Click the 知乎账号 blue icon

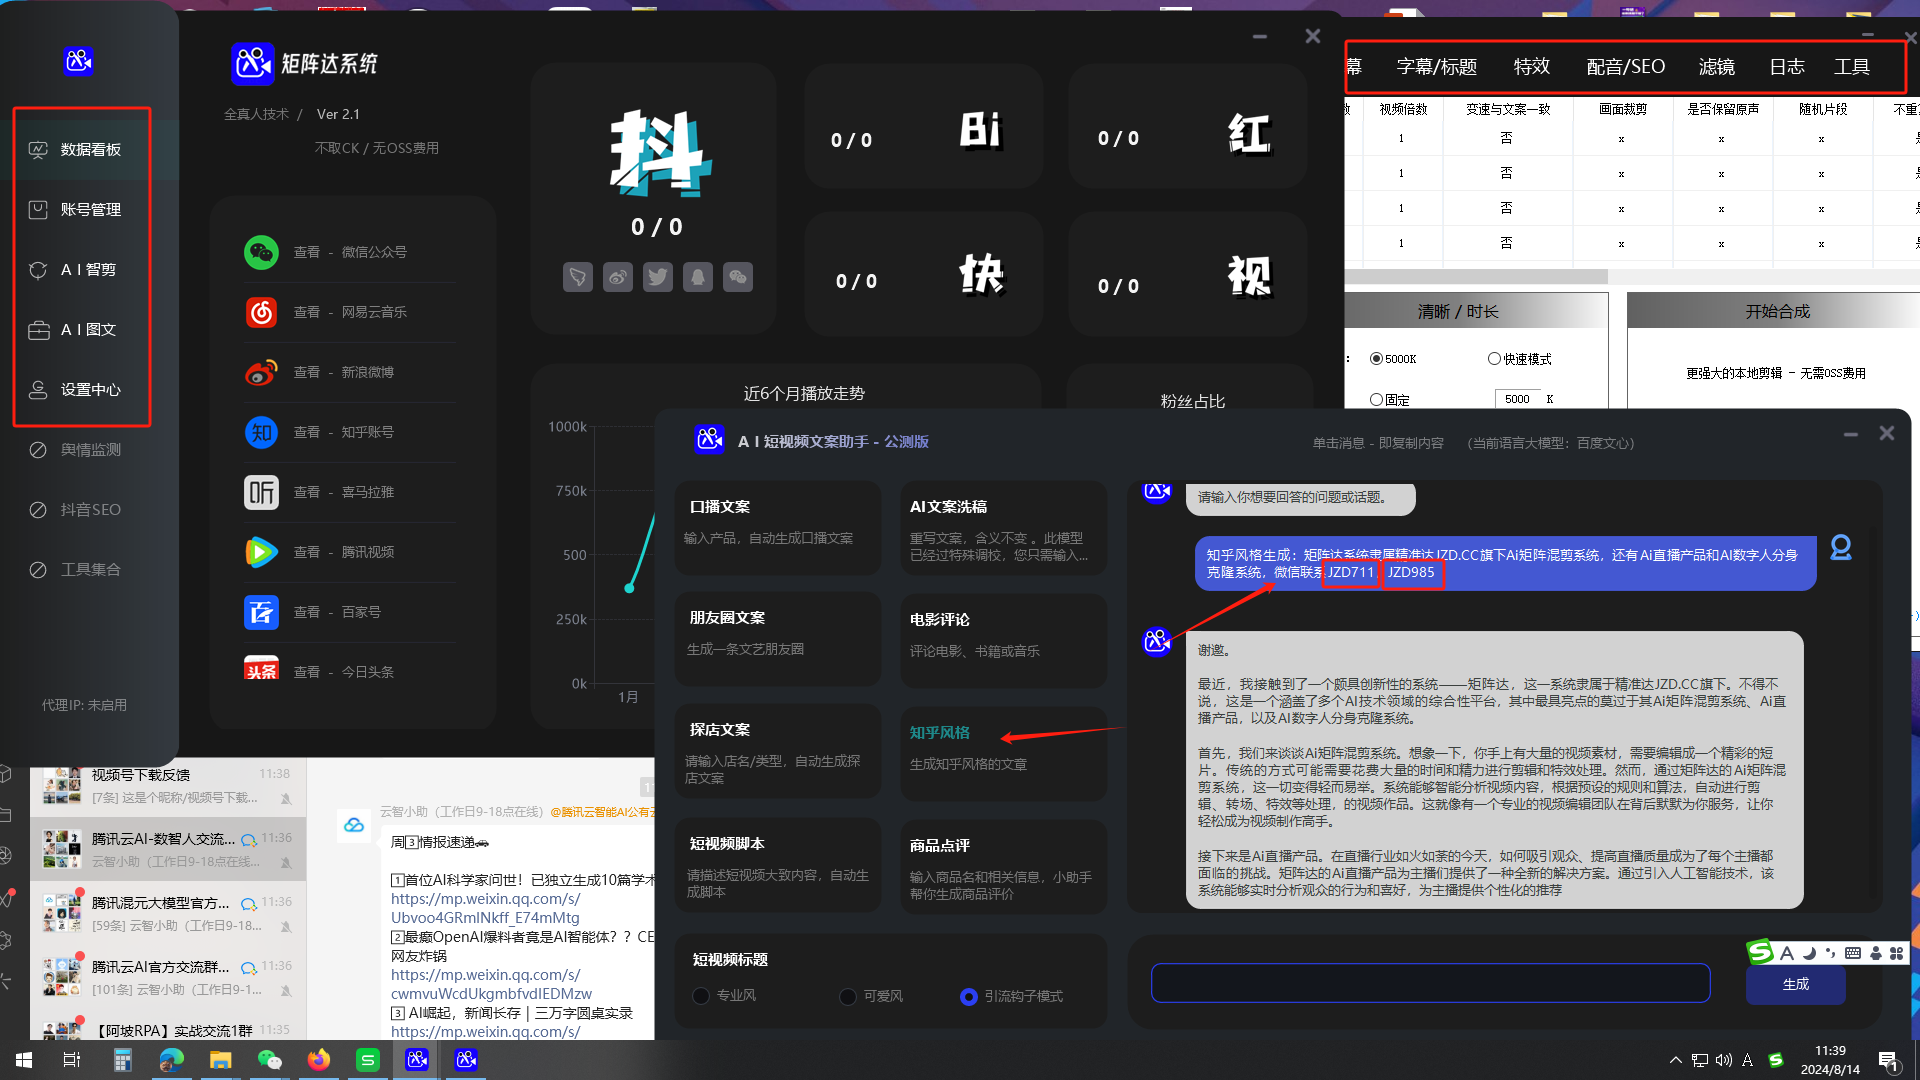point(261,432)
